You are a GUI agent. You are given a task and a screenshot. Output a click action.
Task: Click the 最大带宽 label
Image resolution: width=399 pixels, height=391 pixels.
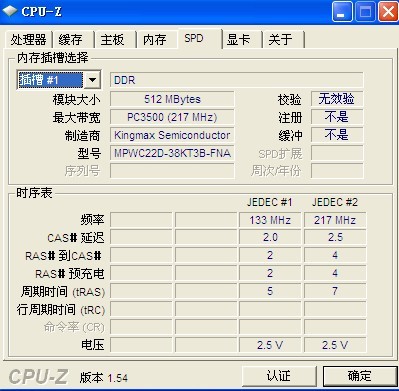(x=76, y=118)
